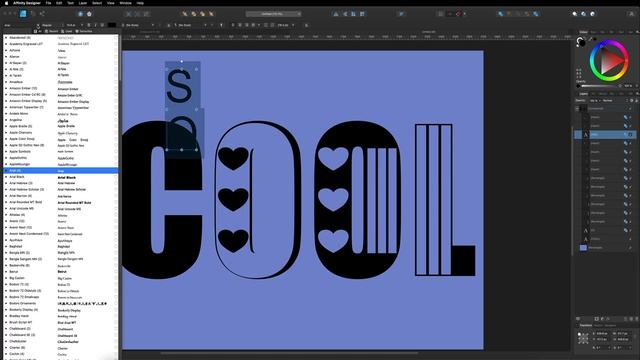The width and height of the screenshot is (640, 360).
Task: Toggle Underline text formatting
Action: click(x=102, y=25)
